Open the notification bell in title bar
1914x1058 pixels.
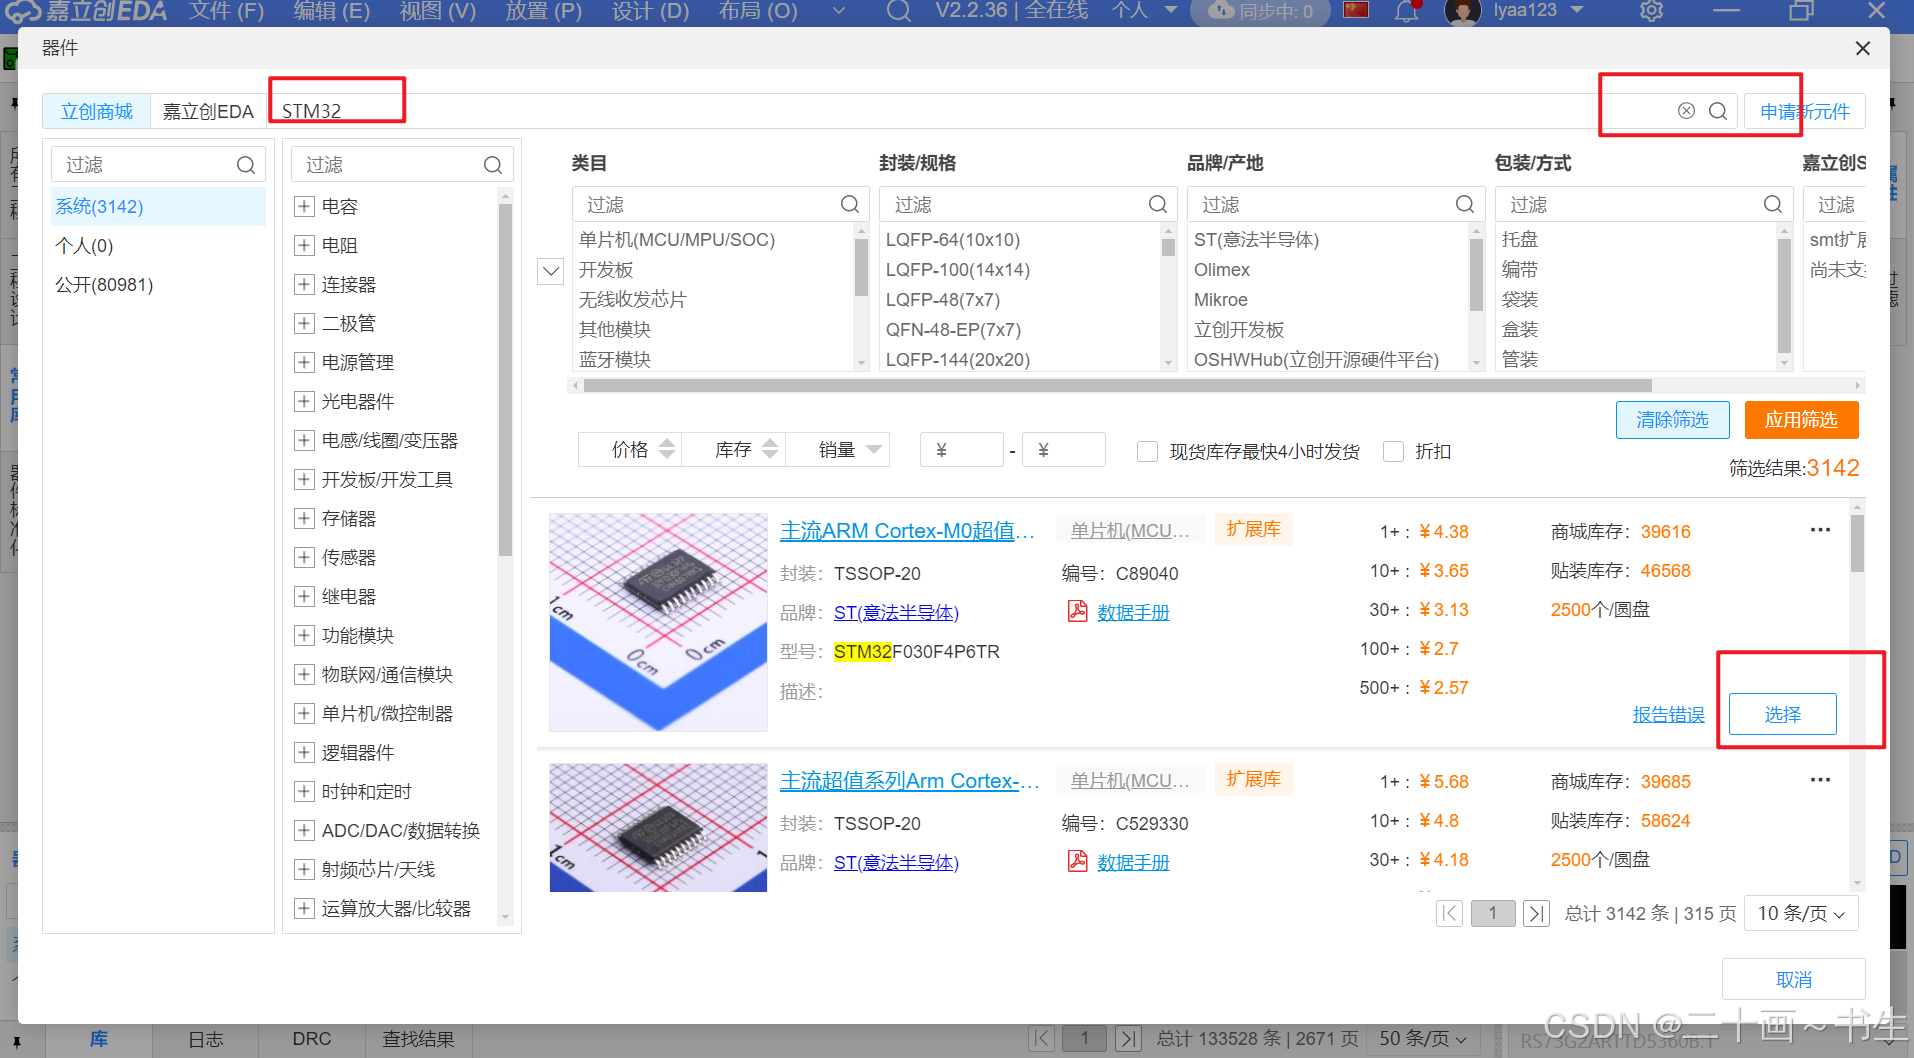1407,11
